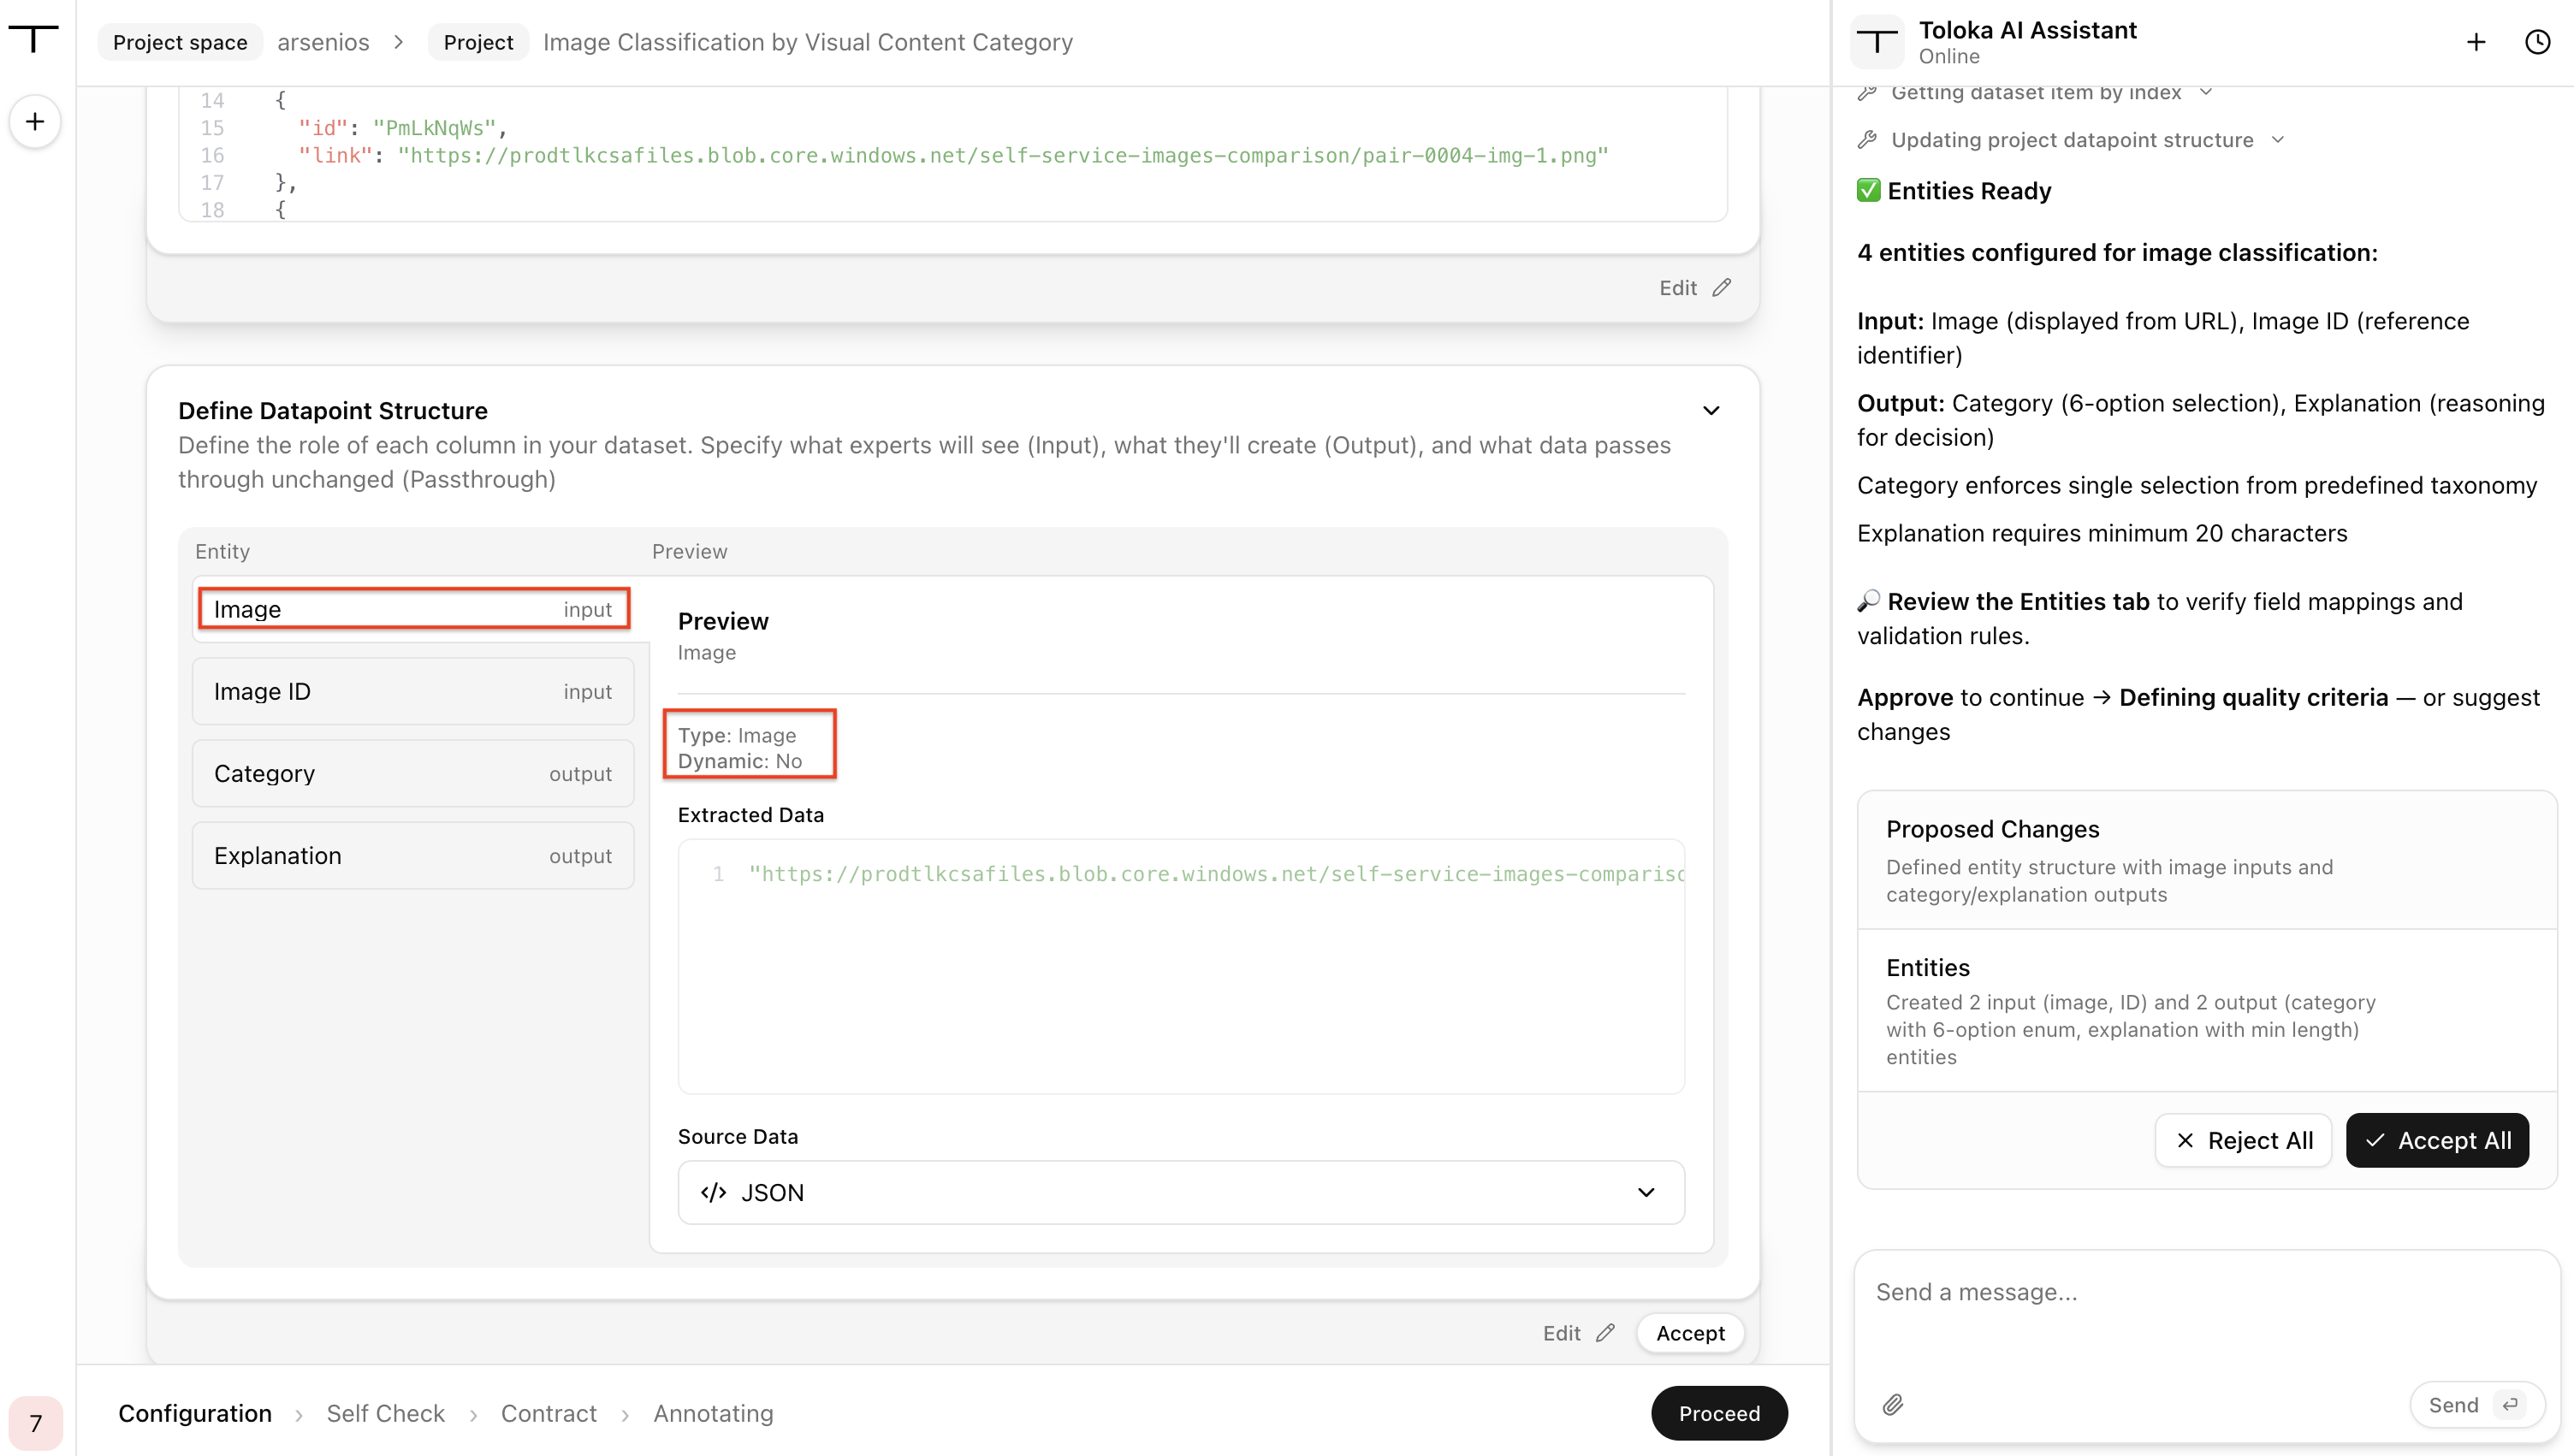Click the Toloka AI Assistant avatar

click(x=1877, y=42)
